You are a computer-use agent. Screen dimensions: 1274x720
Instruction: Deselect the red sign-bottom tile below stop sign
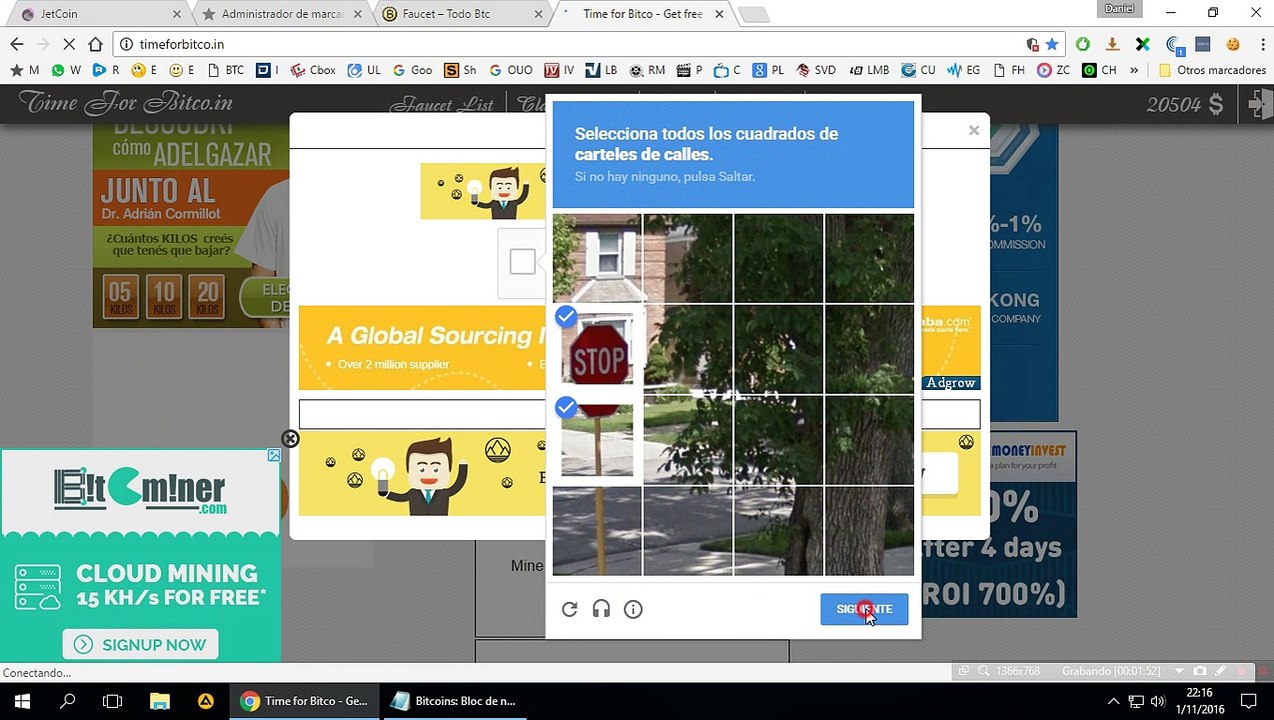pos(597,439)
